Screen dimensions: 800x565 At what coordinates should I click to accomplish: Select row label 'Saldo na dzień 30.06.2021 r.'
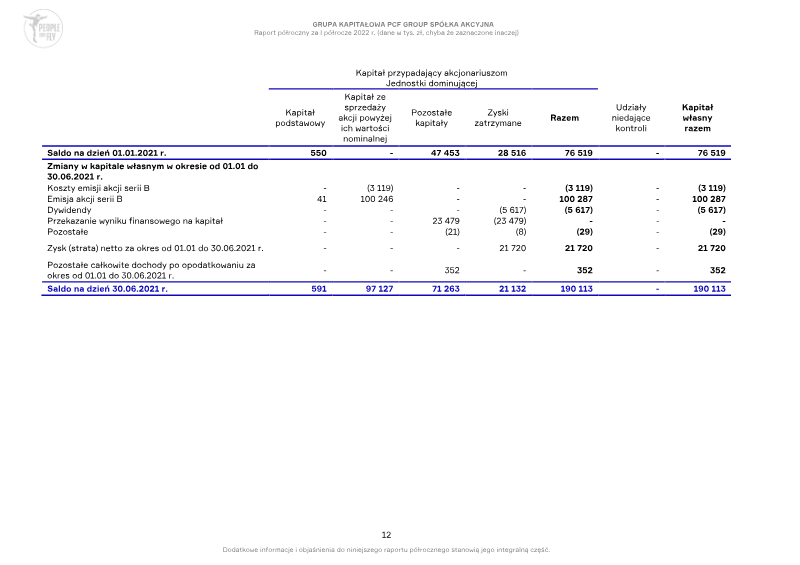tap(107, 289)
